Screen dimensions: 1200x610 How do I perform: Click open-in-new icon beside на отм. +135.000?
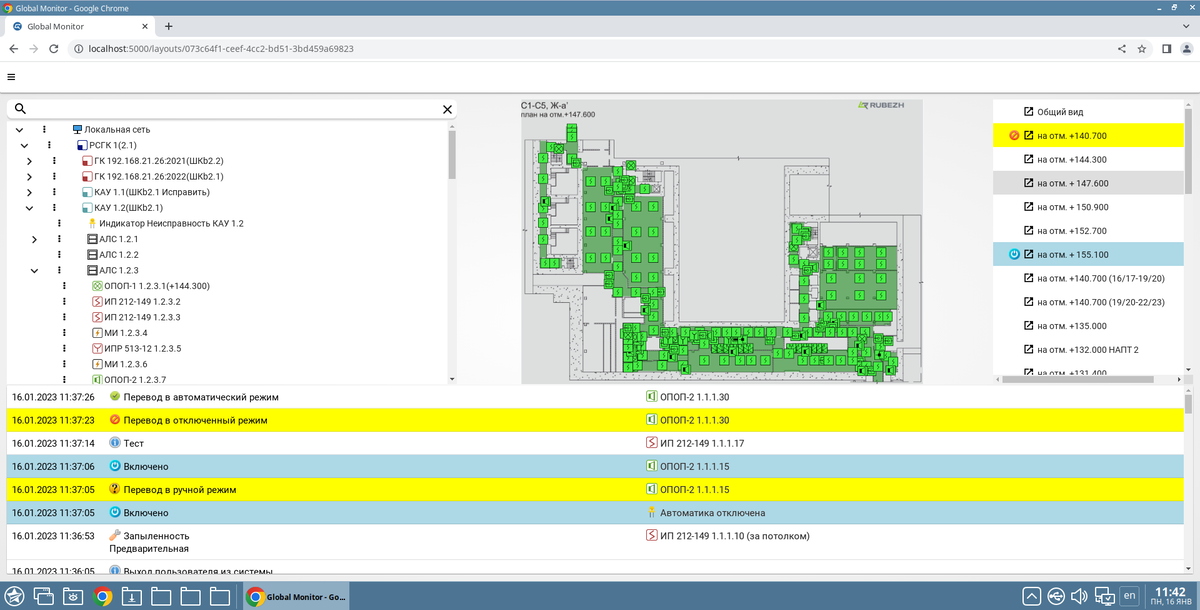(x=1028, y=326)
